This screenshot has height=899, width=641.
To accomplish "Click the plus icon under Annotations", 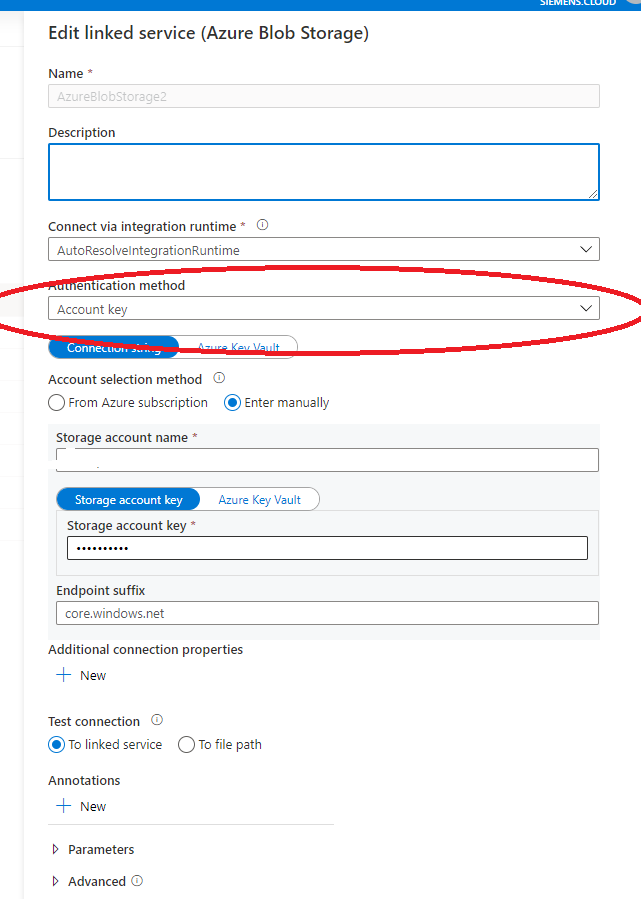I will tap(62, 806).
